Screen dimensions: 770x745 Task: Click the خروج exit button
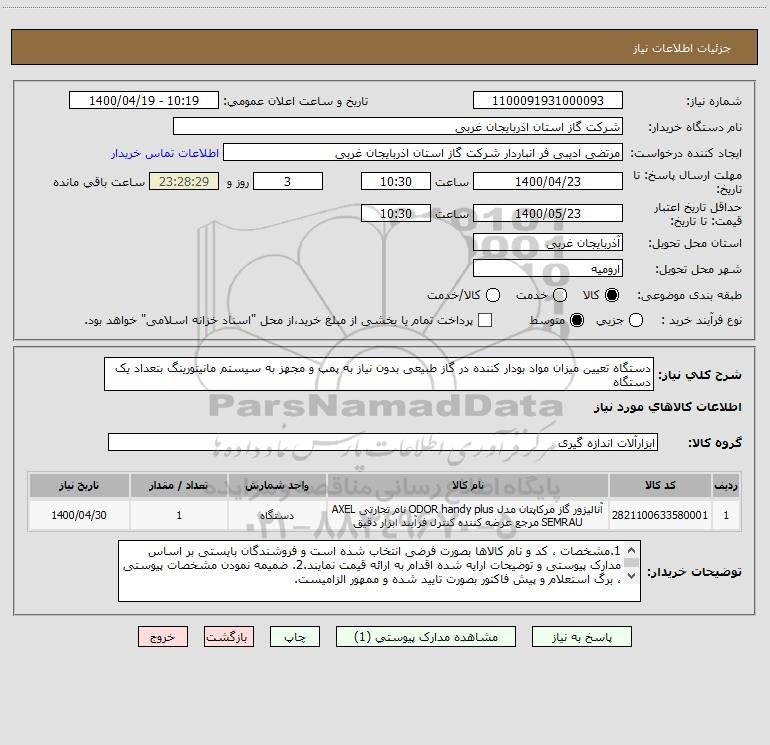pos(163,637)
